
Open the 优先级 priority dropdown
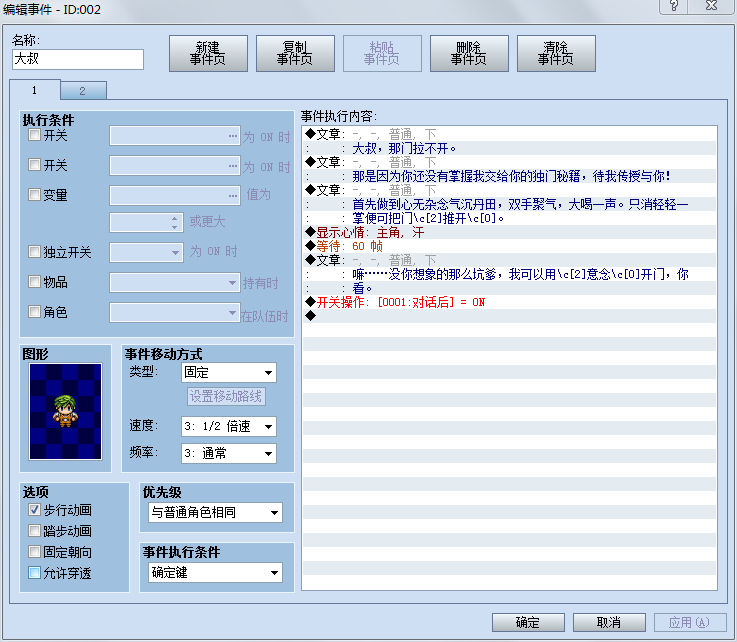[216, 512]
